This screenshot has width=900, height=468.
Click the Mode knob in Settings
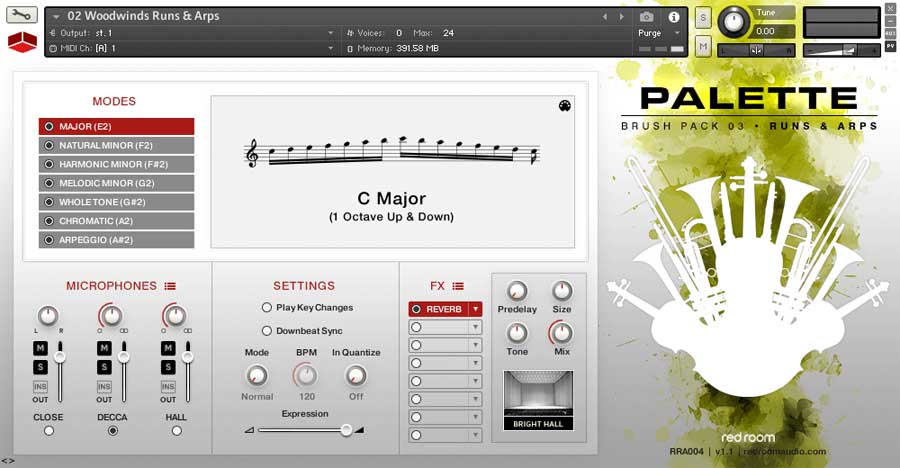(x=257, y=376)
